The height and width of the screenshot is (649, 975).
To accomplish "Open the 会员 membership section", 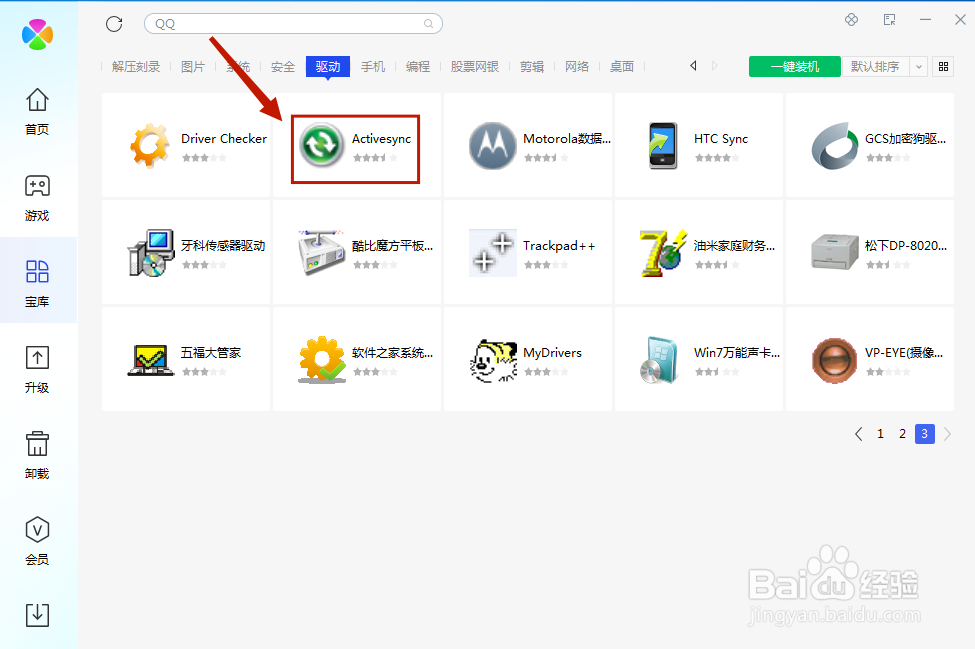I will [x=37, y=541].
